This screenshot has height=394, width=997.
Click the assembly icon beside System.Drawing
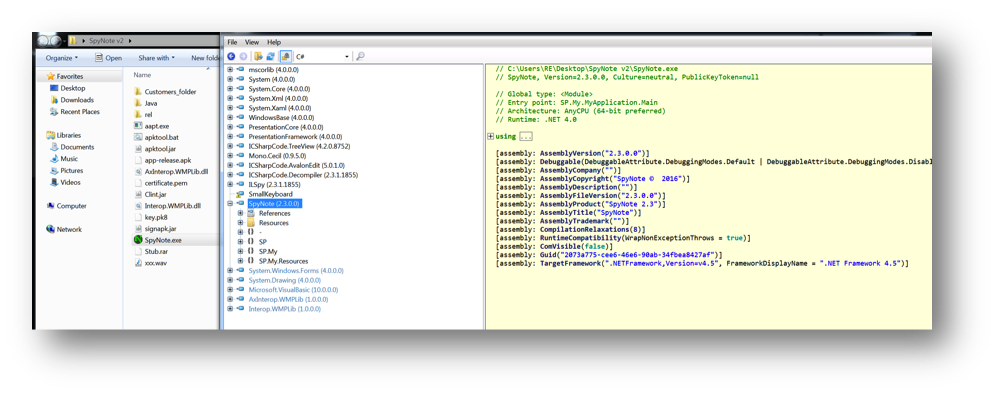pos(240,280)
